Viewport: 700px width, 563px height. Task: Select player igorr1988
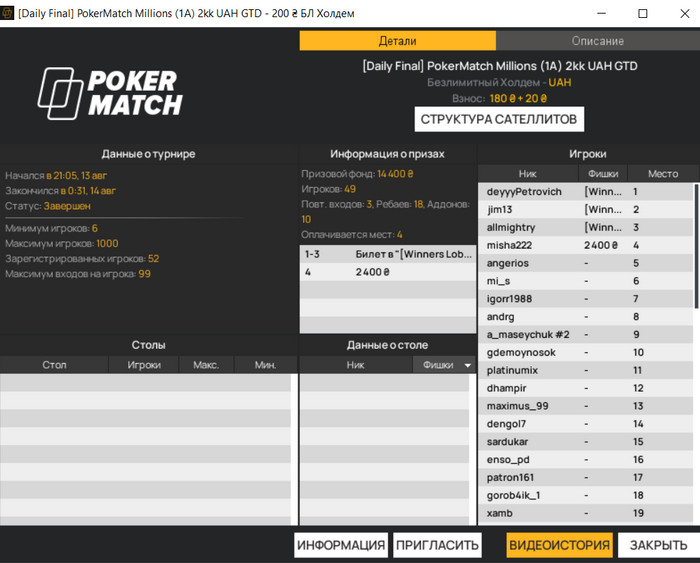pyautogui.click(x=585, y=299)
